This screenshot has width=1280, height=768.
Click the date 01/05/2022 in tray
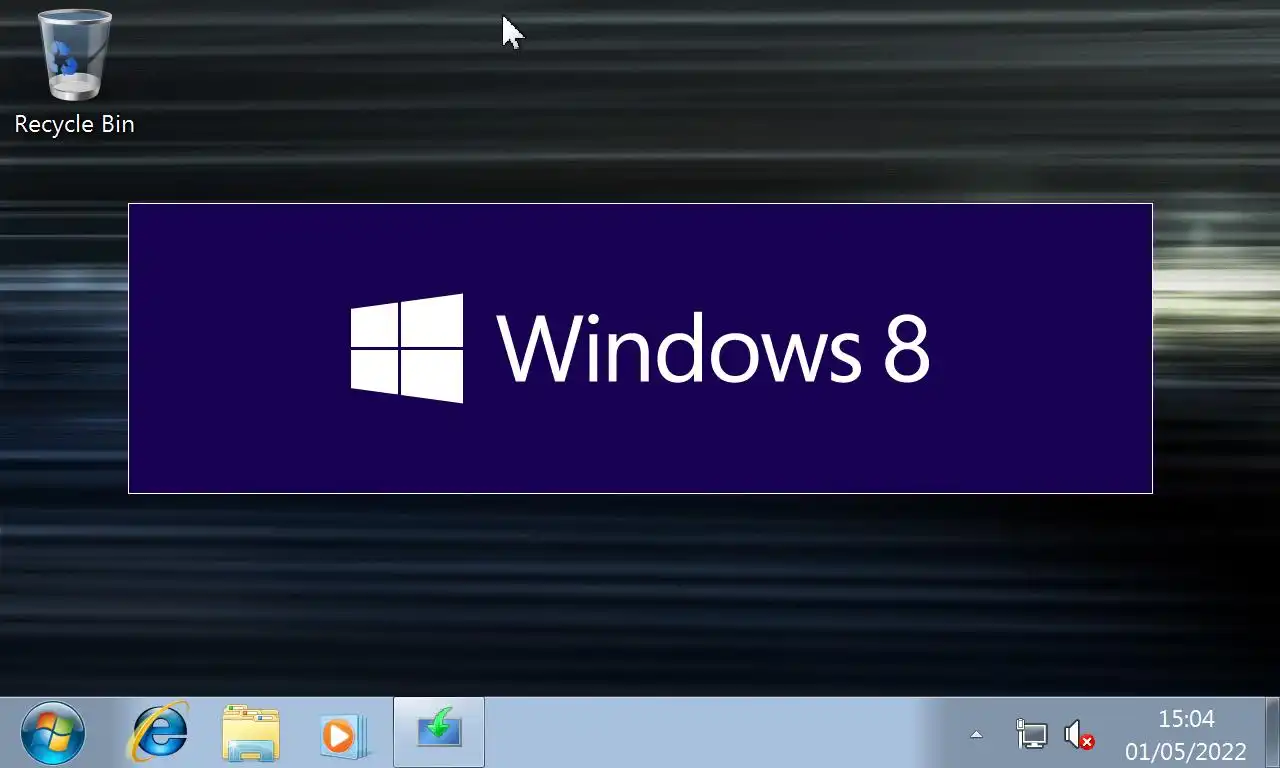pos(1186,751)
